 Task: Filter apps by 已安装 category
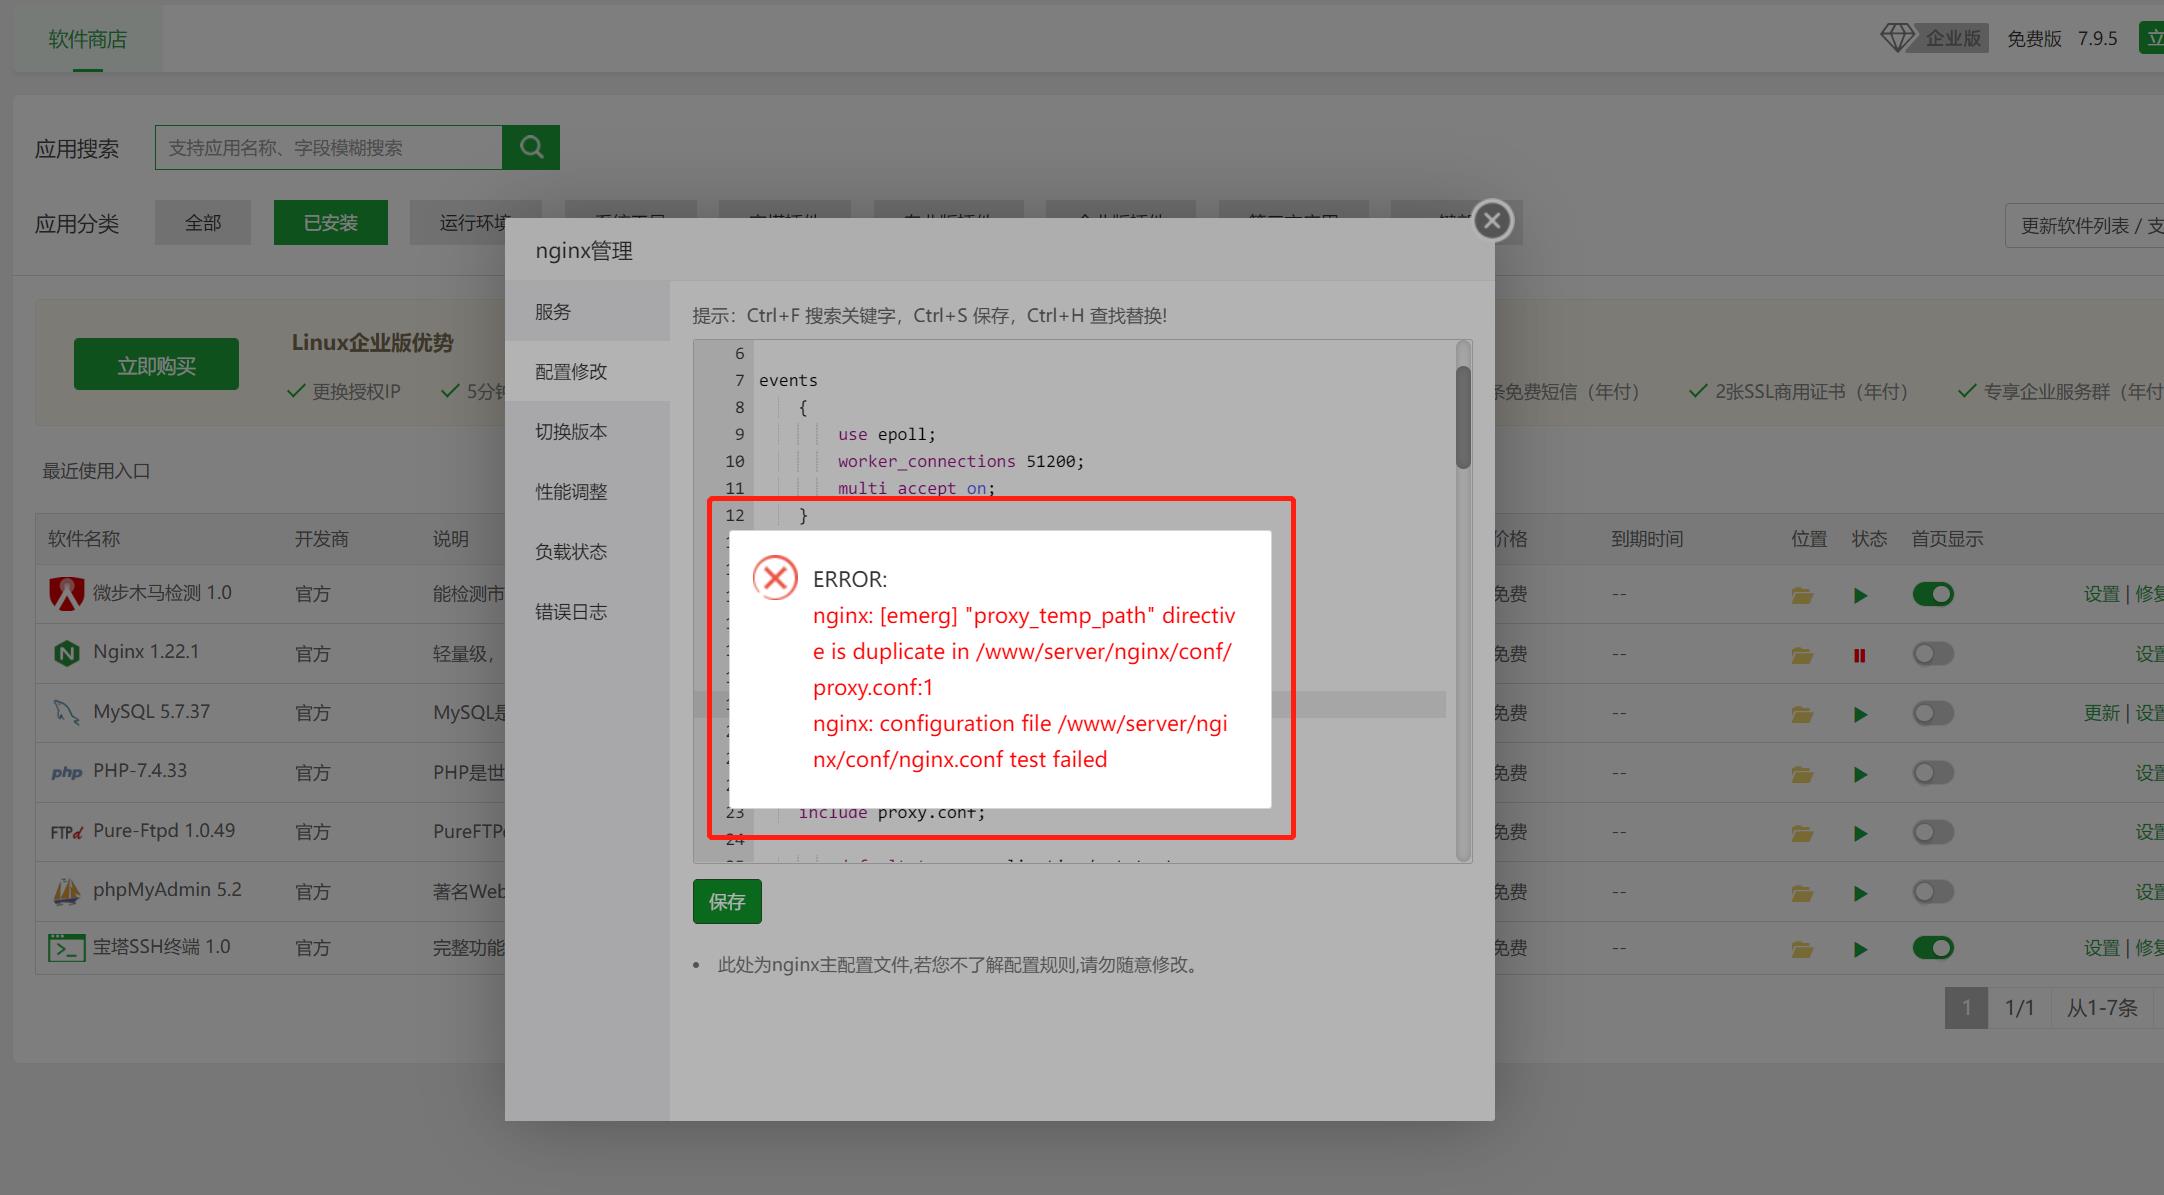tap(331, 223)
